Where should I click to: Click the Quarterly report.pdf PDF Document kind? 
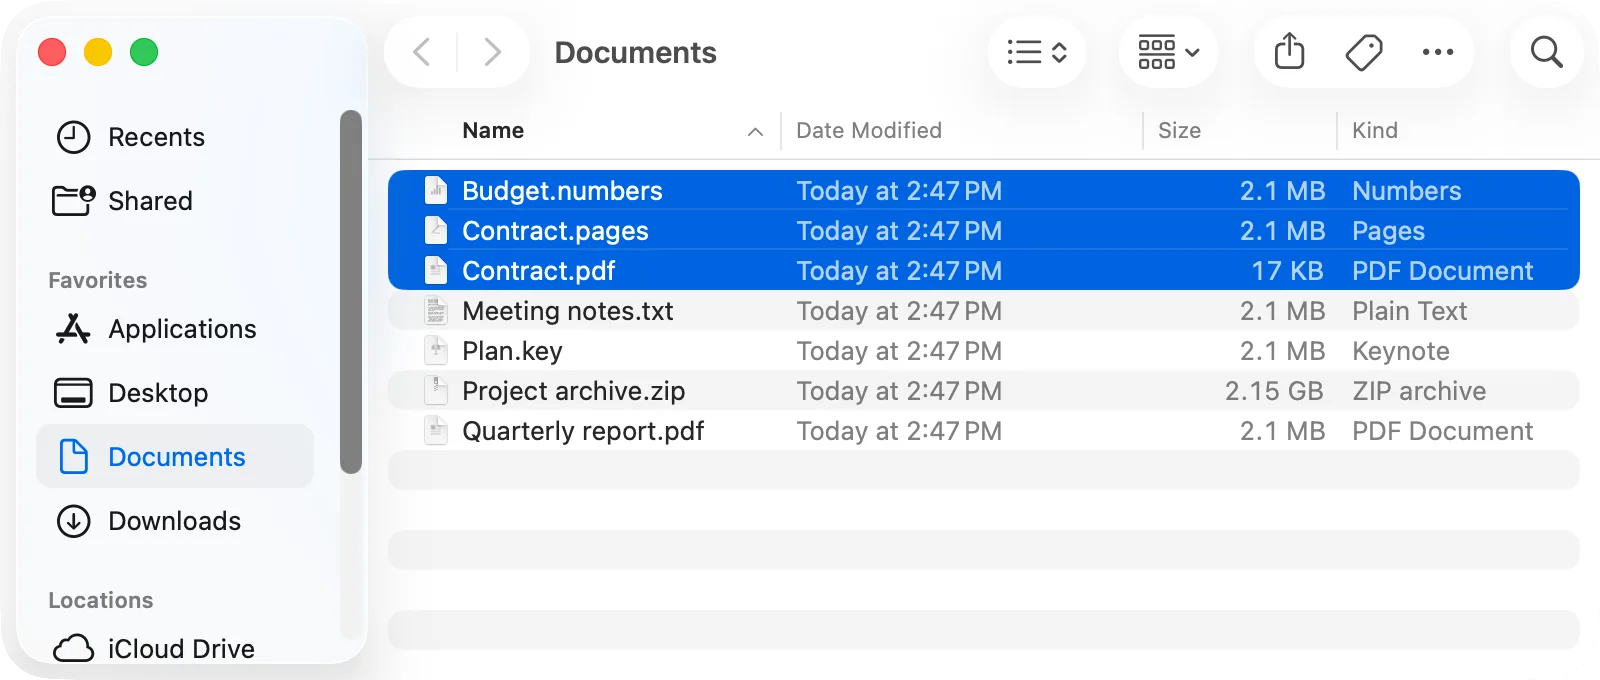pos(1442,431)
